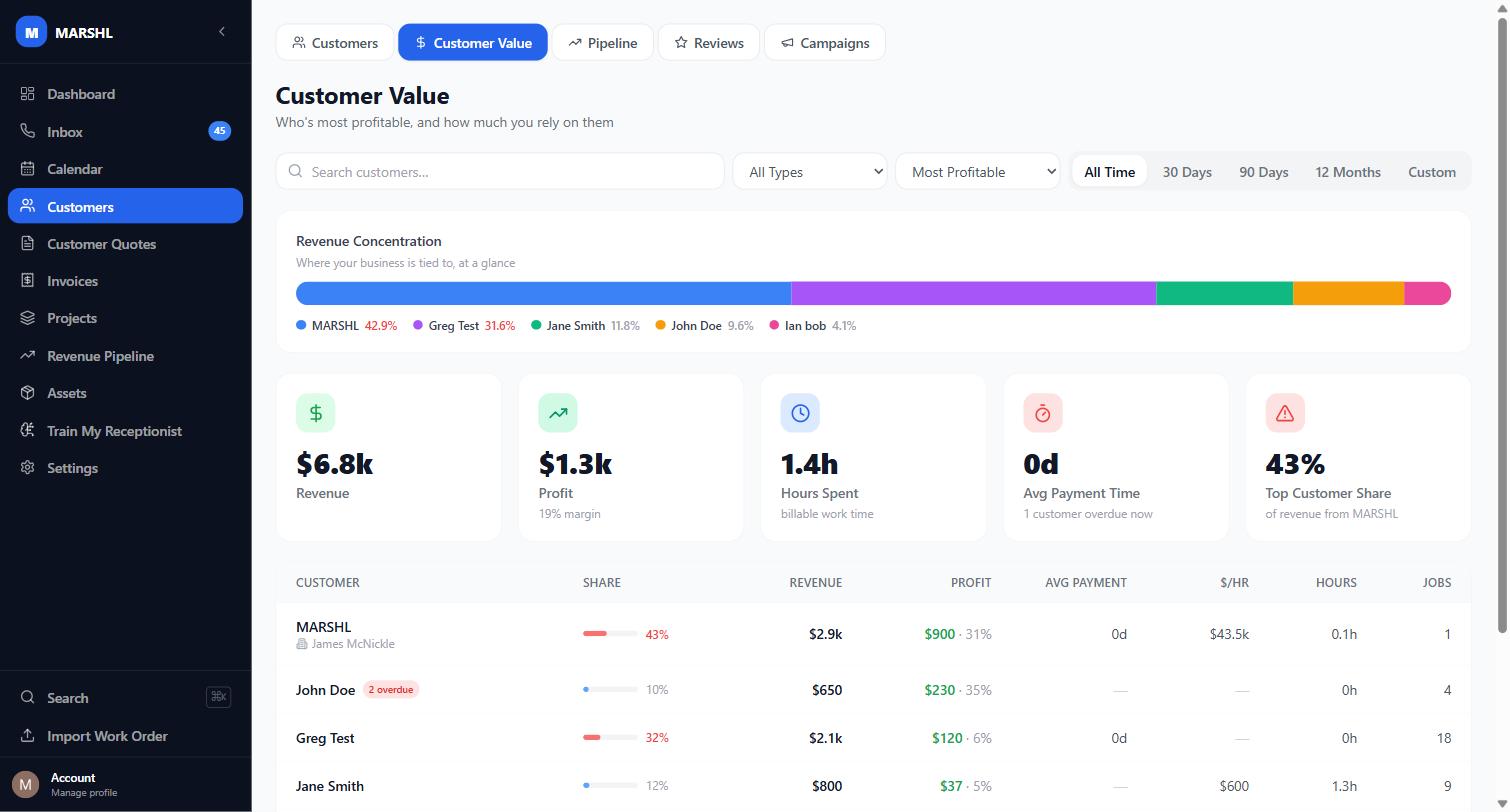Select the 90 Days time range
Screen dimensions: 1510x812
1264,172
